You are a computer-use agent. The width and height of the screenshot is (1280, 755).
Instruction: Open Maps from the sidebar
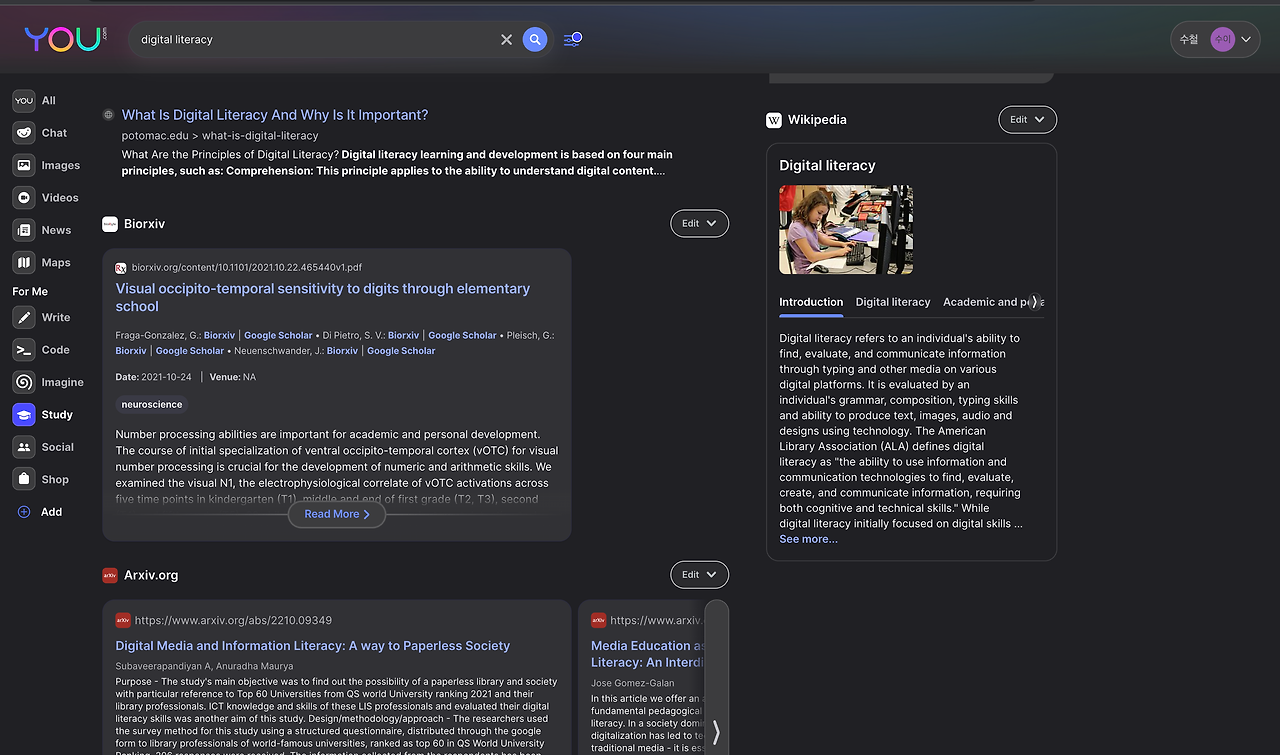click(42, 263)
